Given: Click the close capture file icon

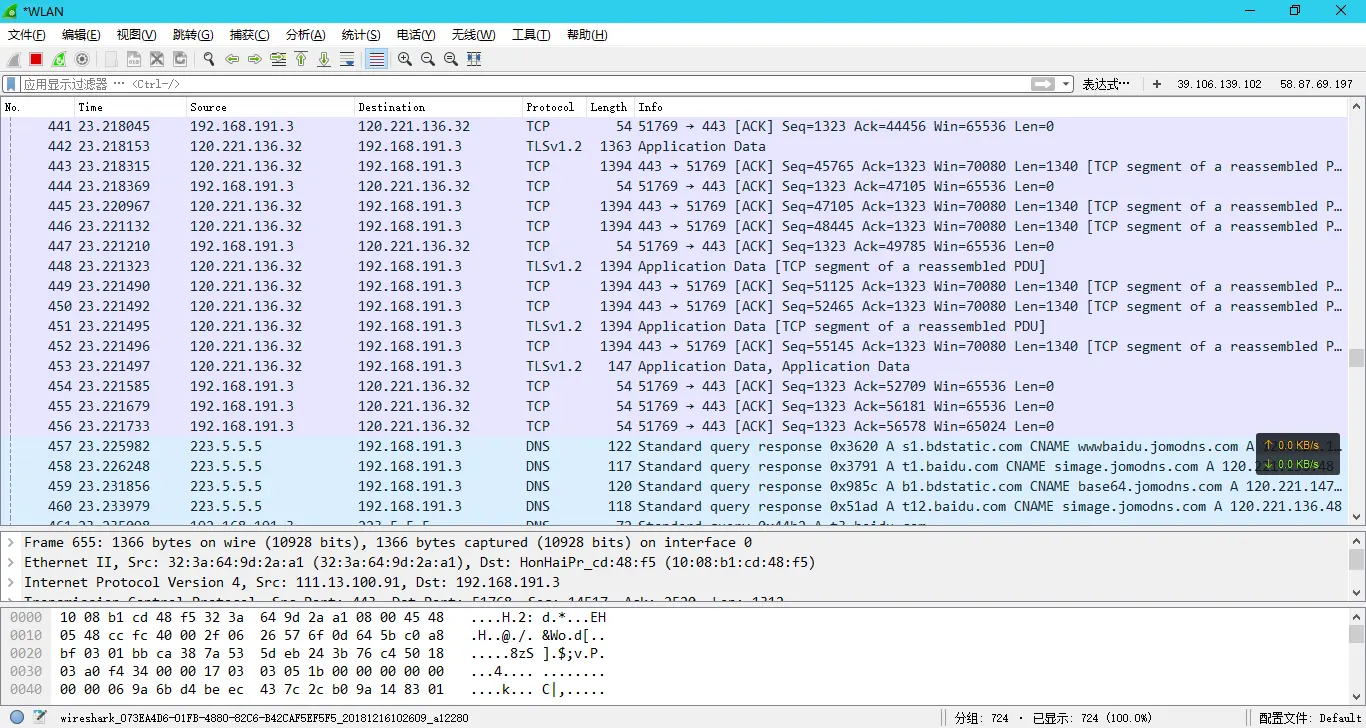Looking at the screenshot, I should (156, 59).
